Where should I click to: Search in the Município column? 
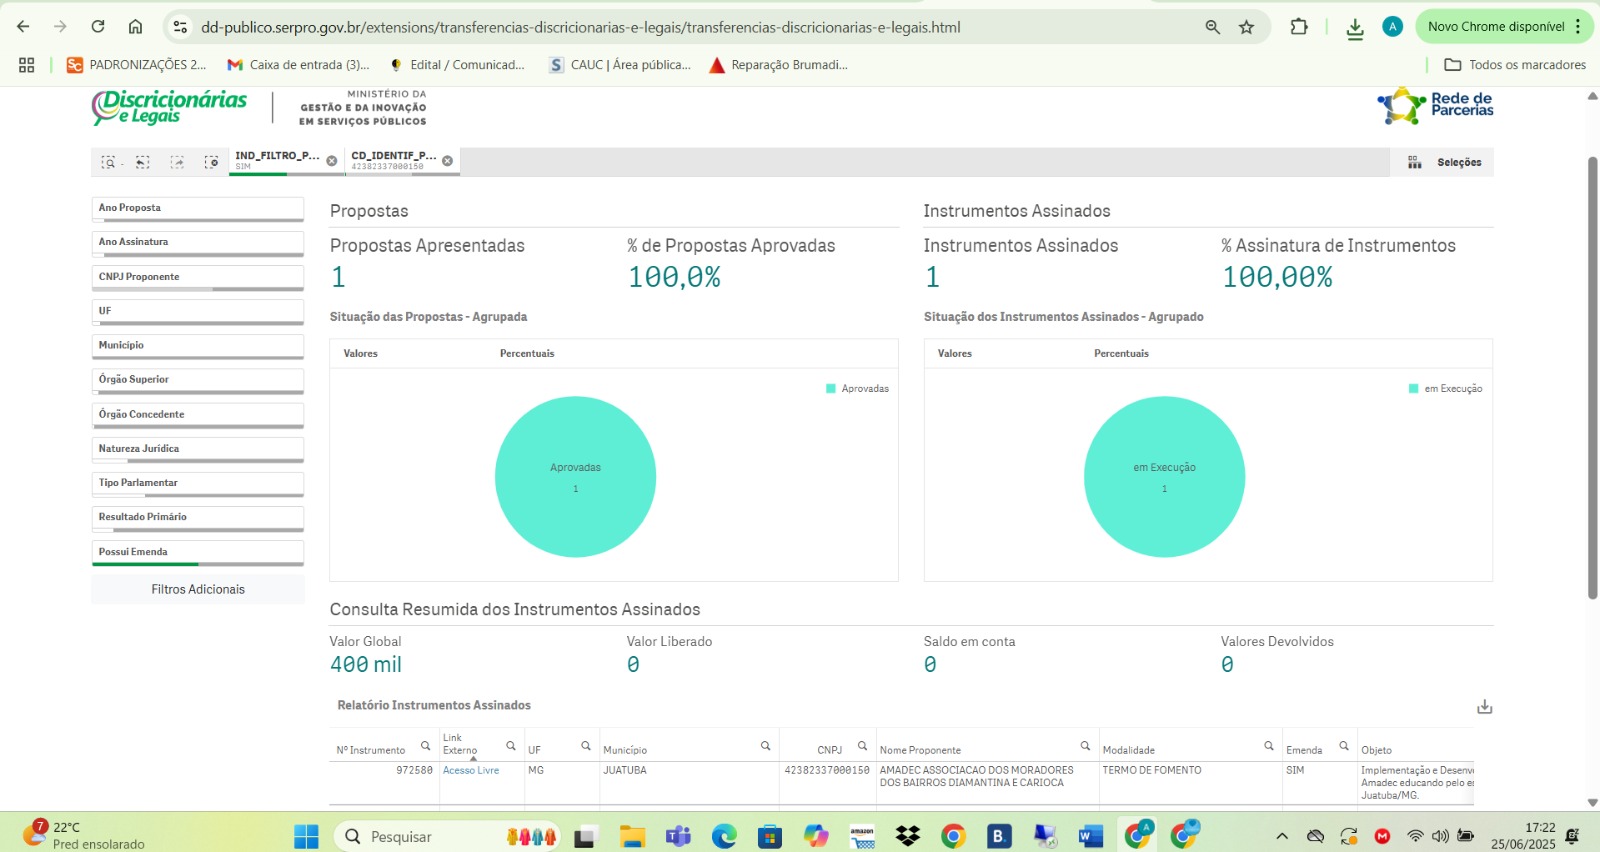(x=765, y=746)
